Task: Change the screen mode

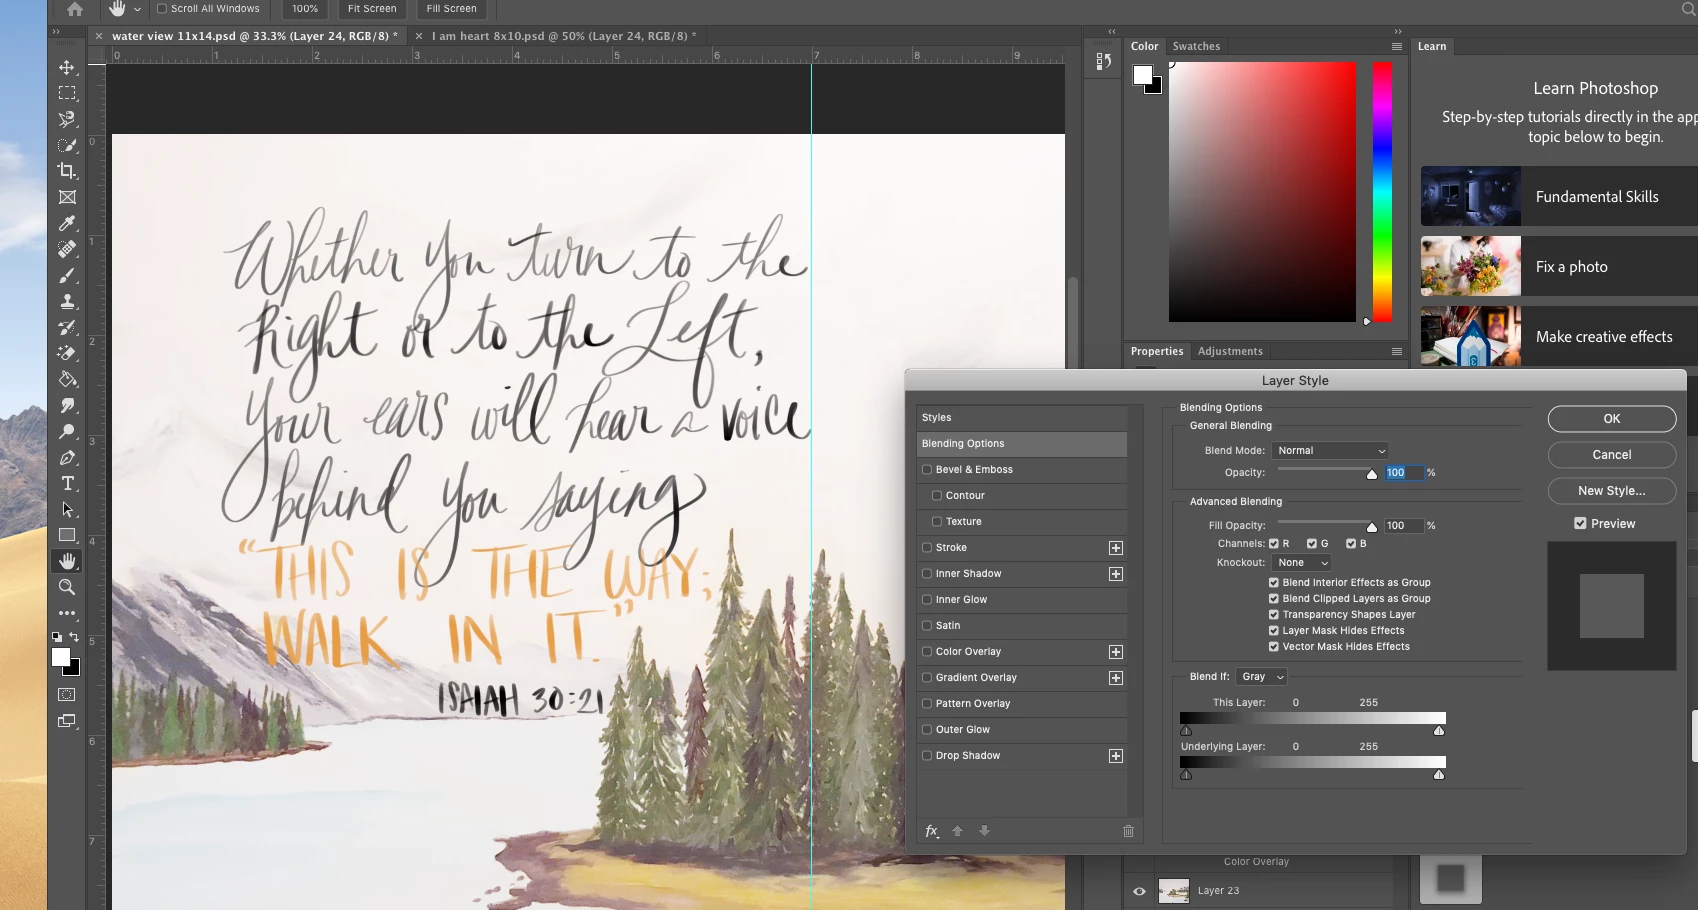Action: coord(67,721)
